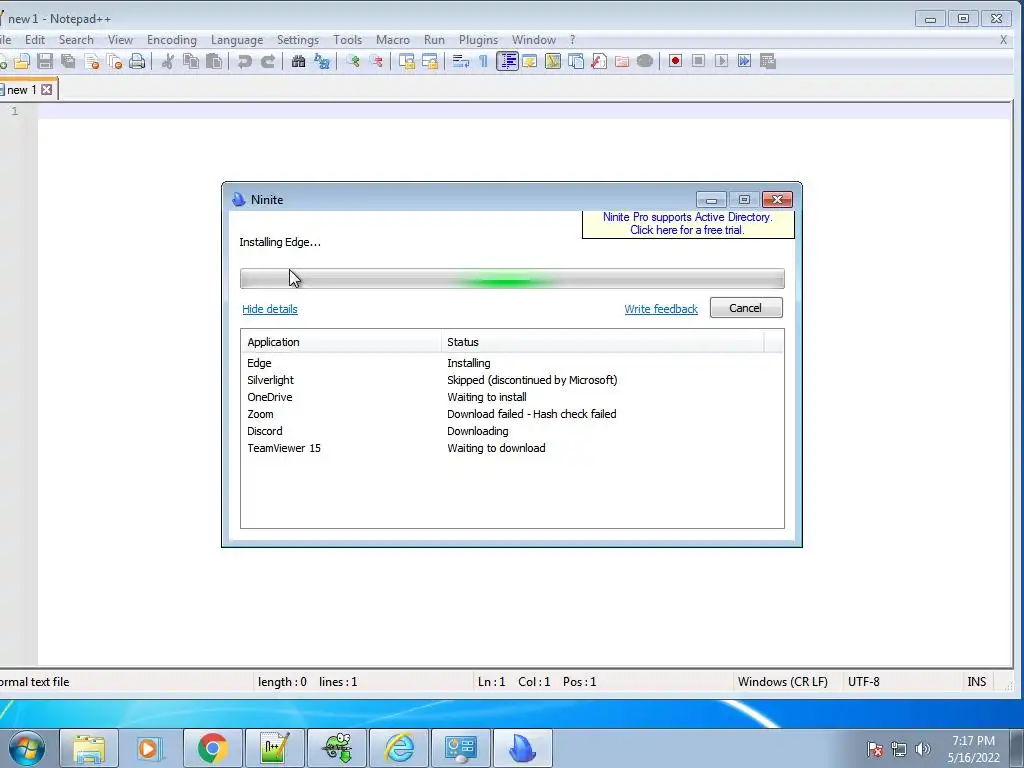Click the Close All toolbar icon in Notepad++
The width and height of the screenshot is (1024, 768).
click(x=114, y=61)
